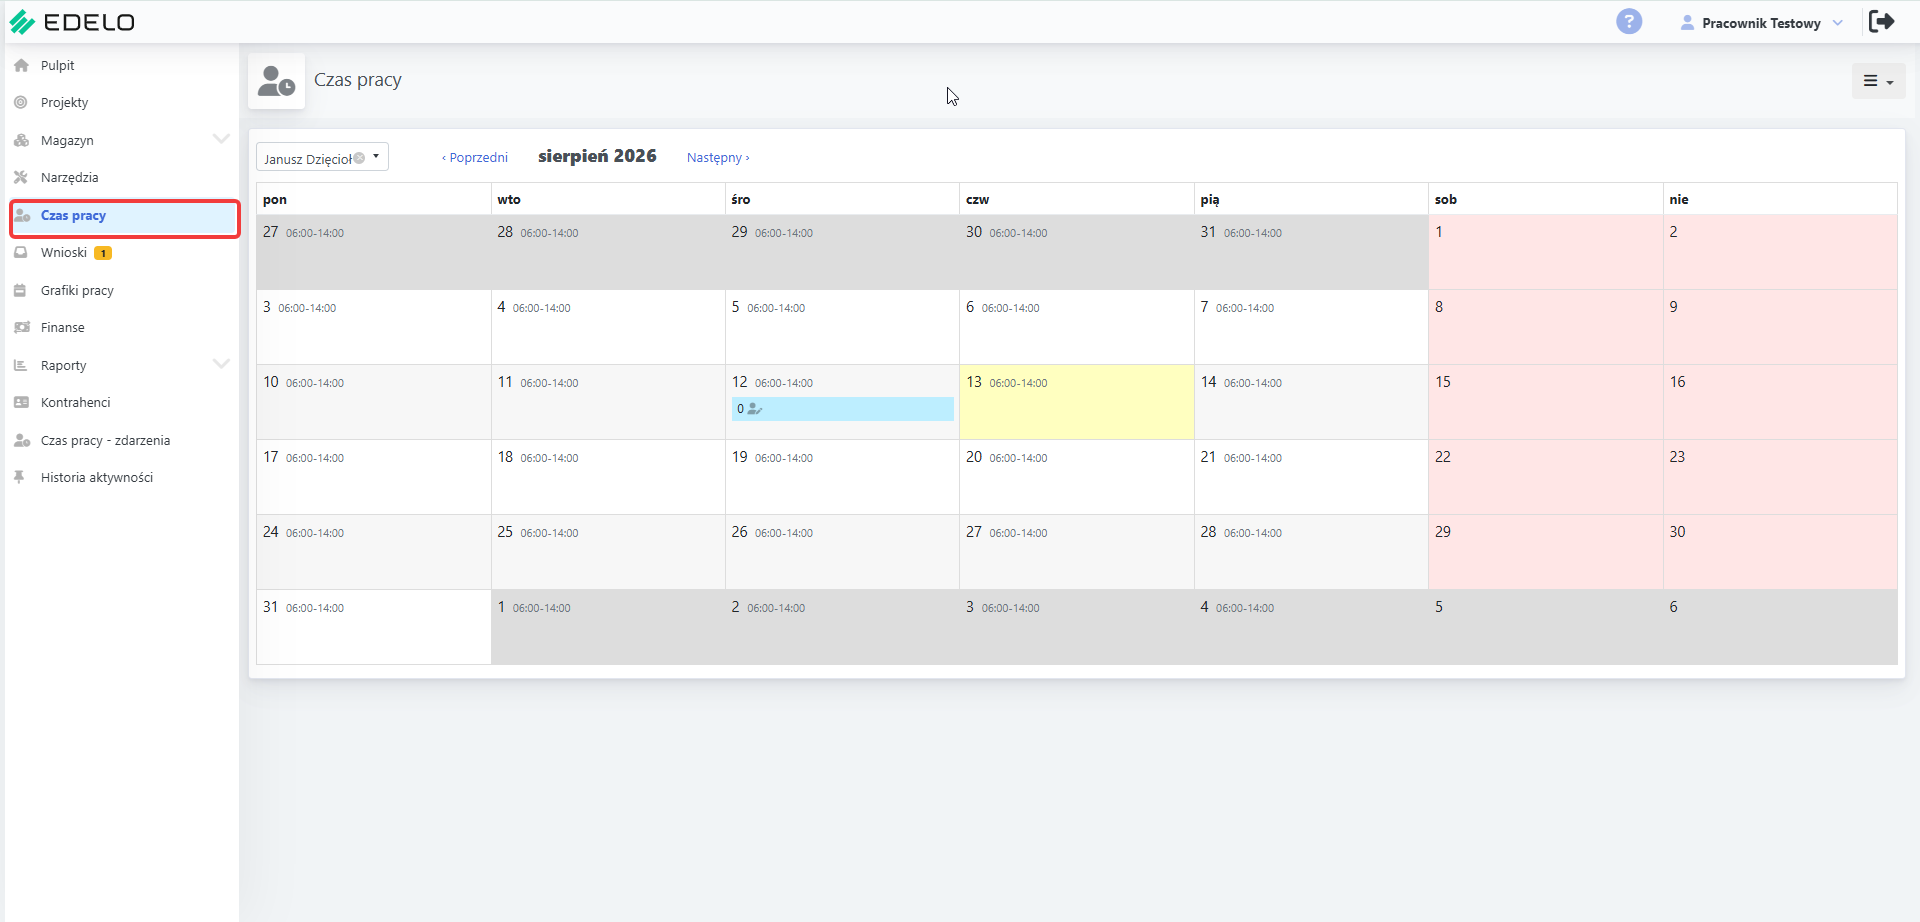
Task: Open the employee selector dropdown arrow
Action: [x=376, y=156]
